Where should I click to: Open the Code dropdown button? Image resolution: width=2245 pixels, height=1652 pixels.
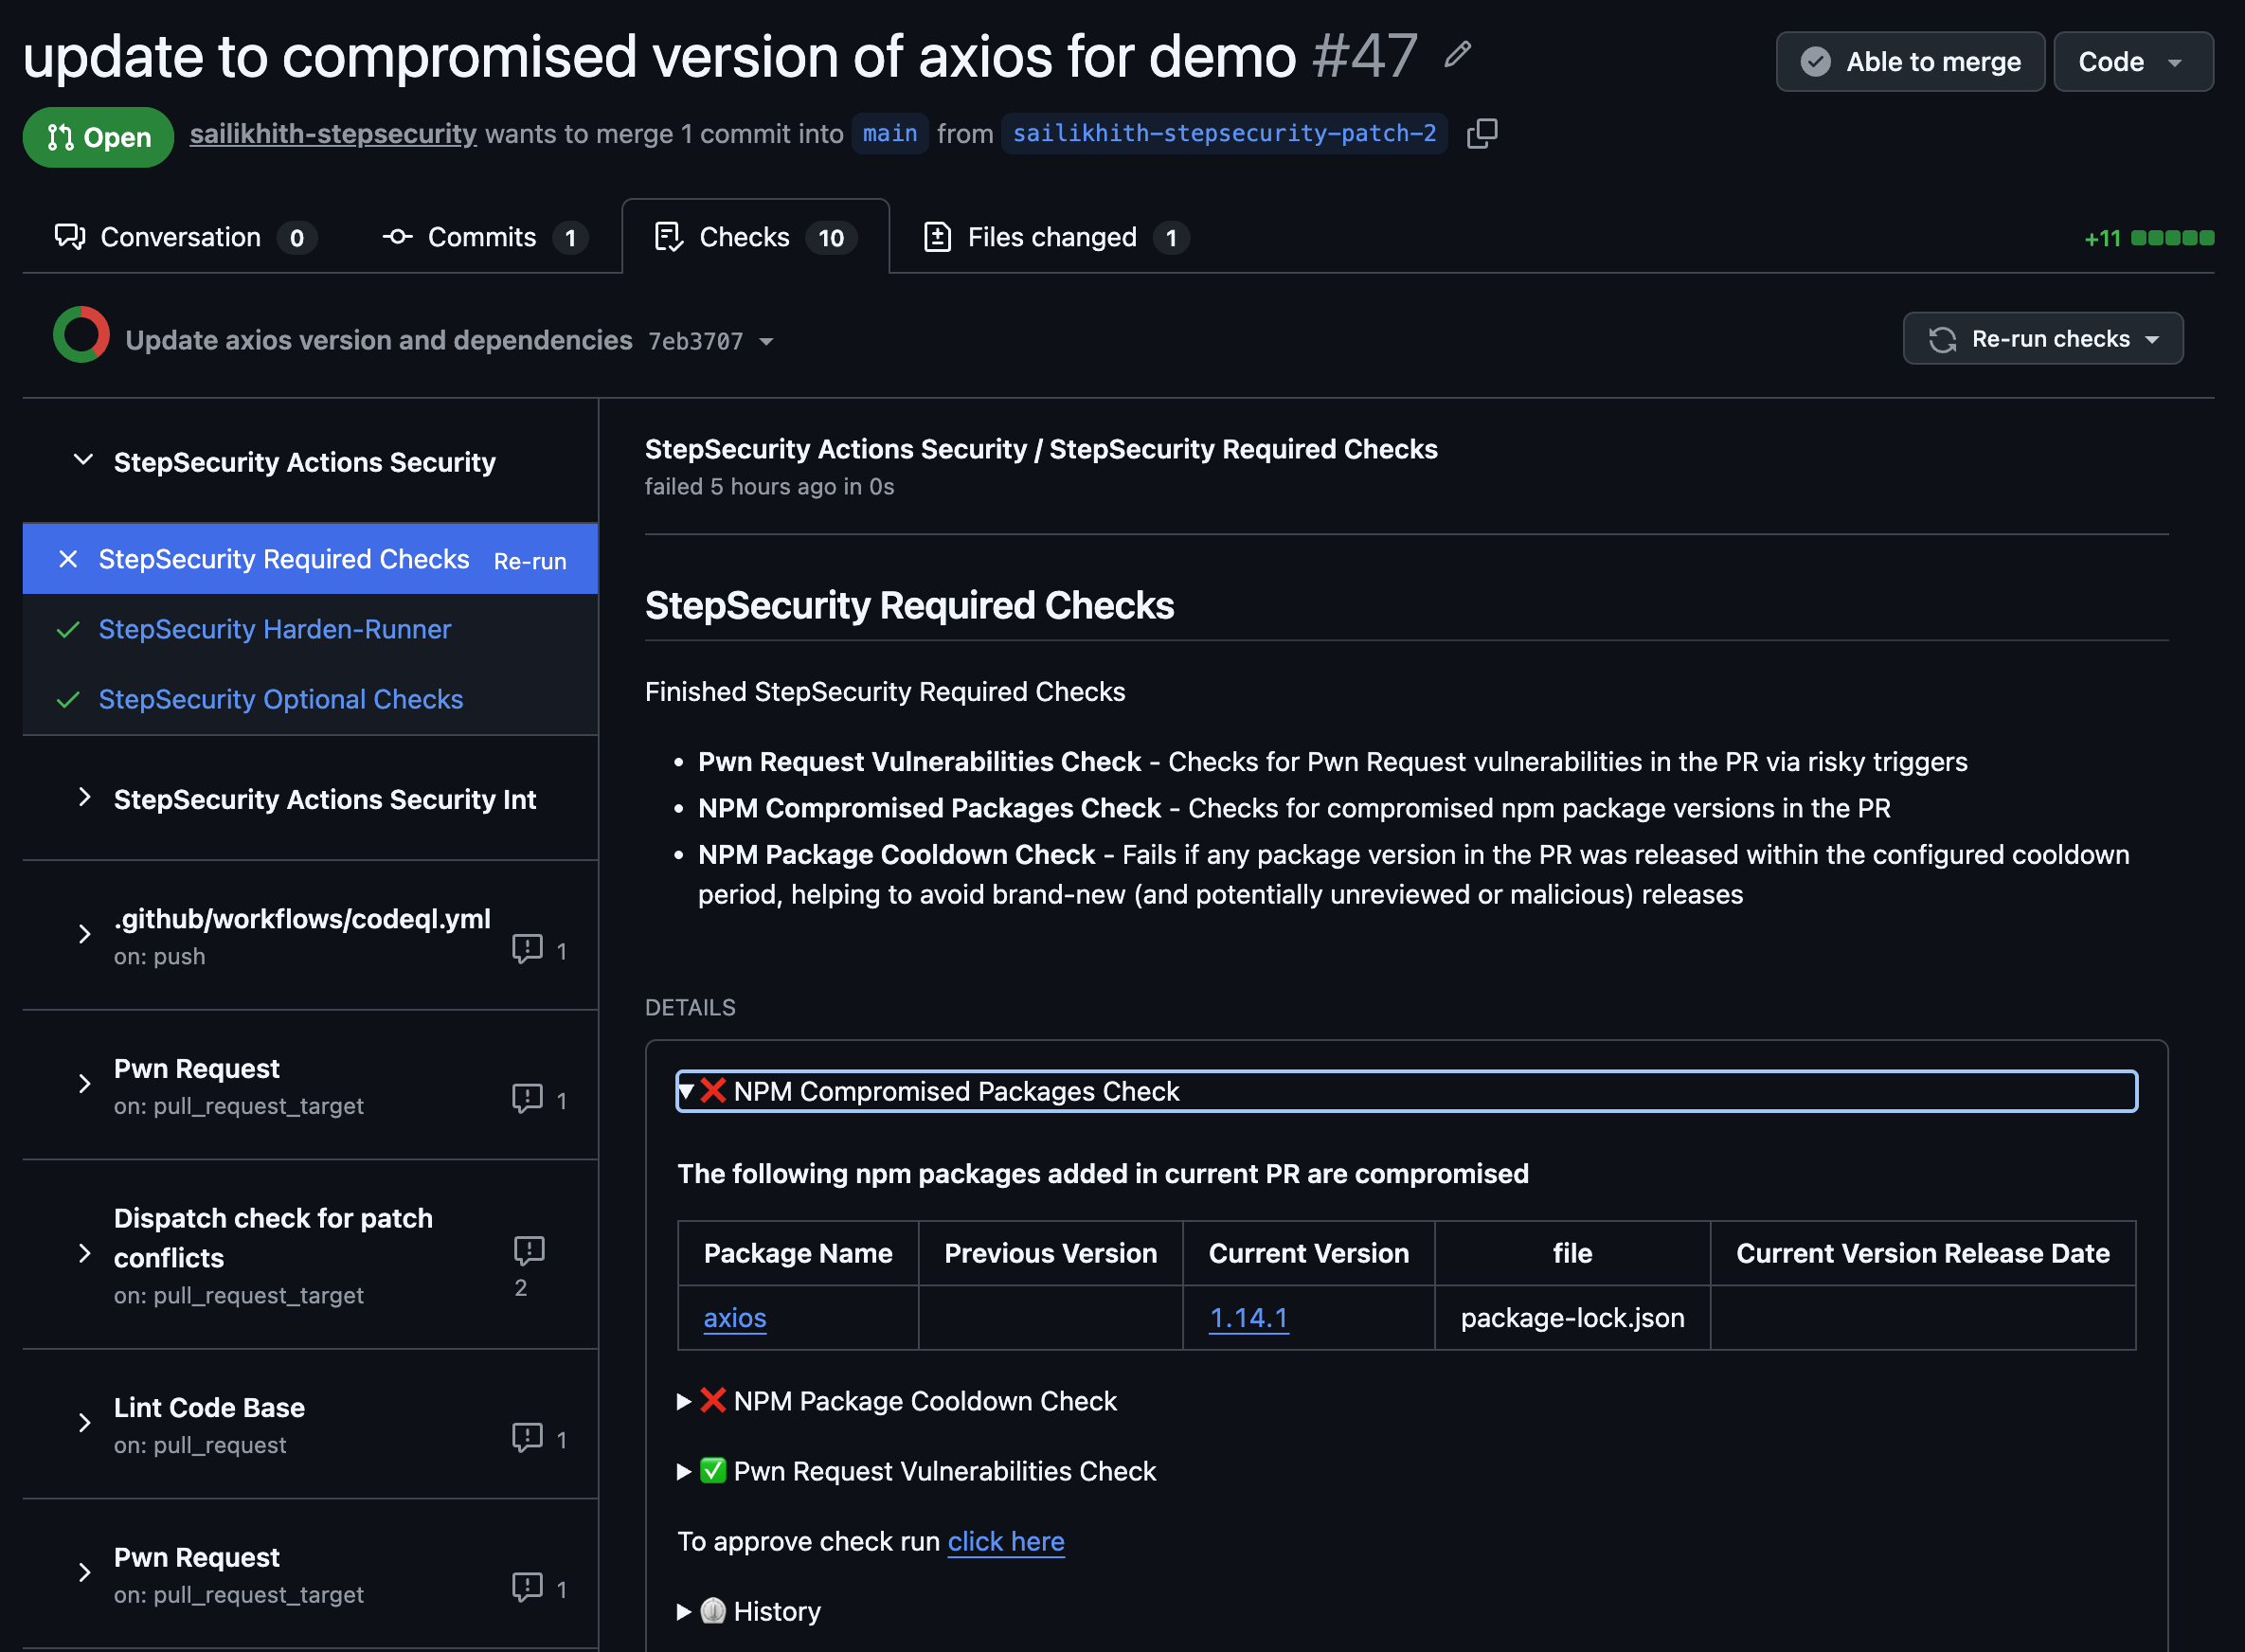click(2131, 62)
